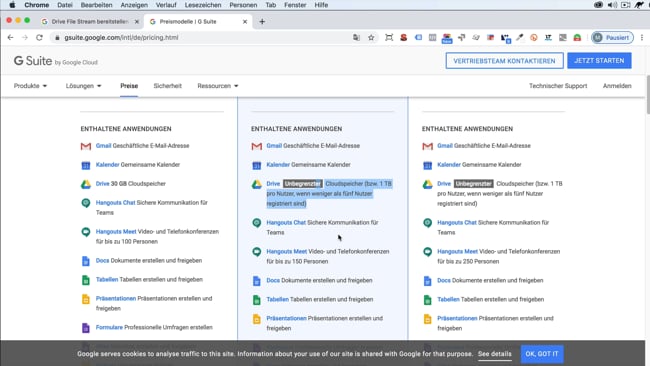
Task: Click Gmail icon in first column
Action: (x=86, y=146)
